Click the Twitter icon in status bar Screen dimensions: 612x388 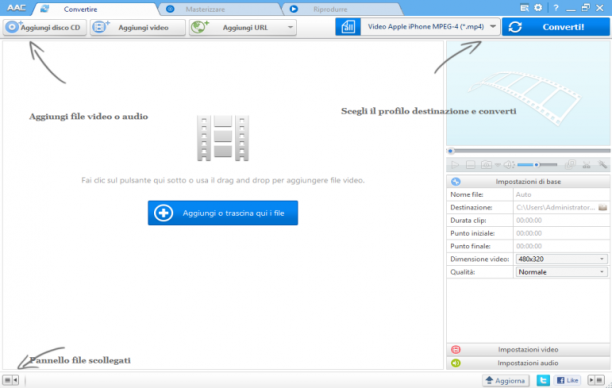543,380
